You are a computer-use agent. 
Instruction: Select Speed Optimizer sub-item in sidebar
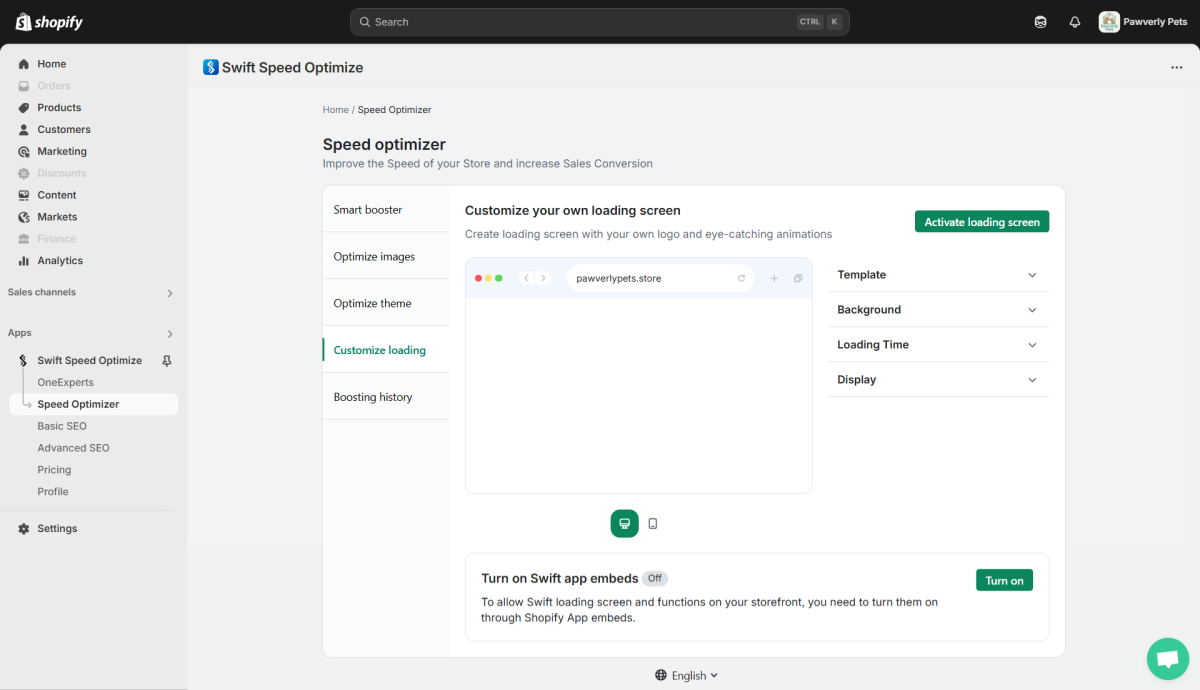tap(94, 404)
